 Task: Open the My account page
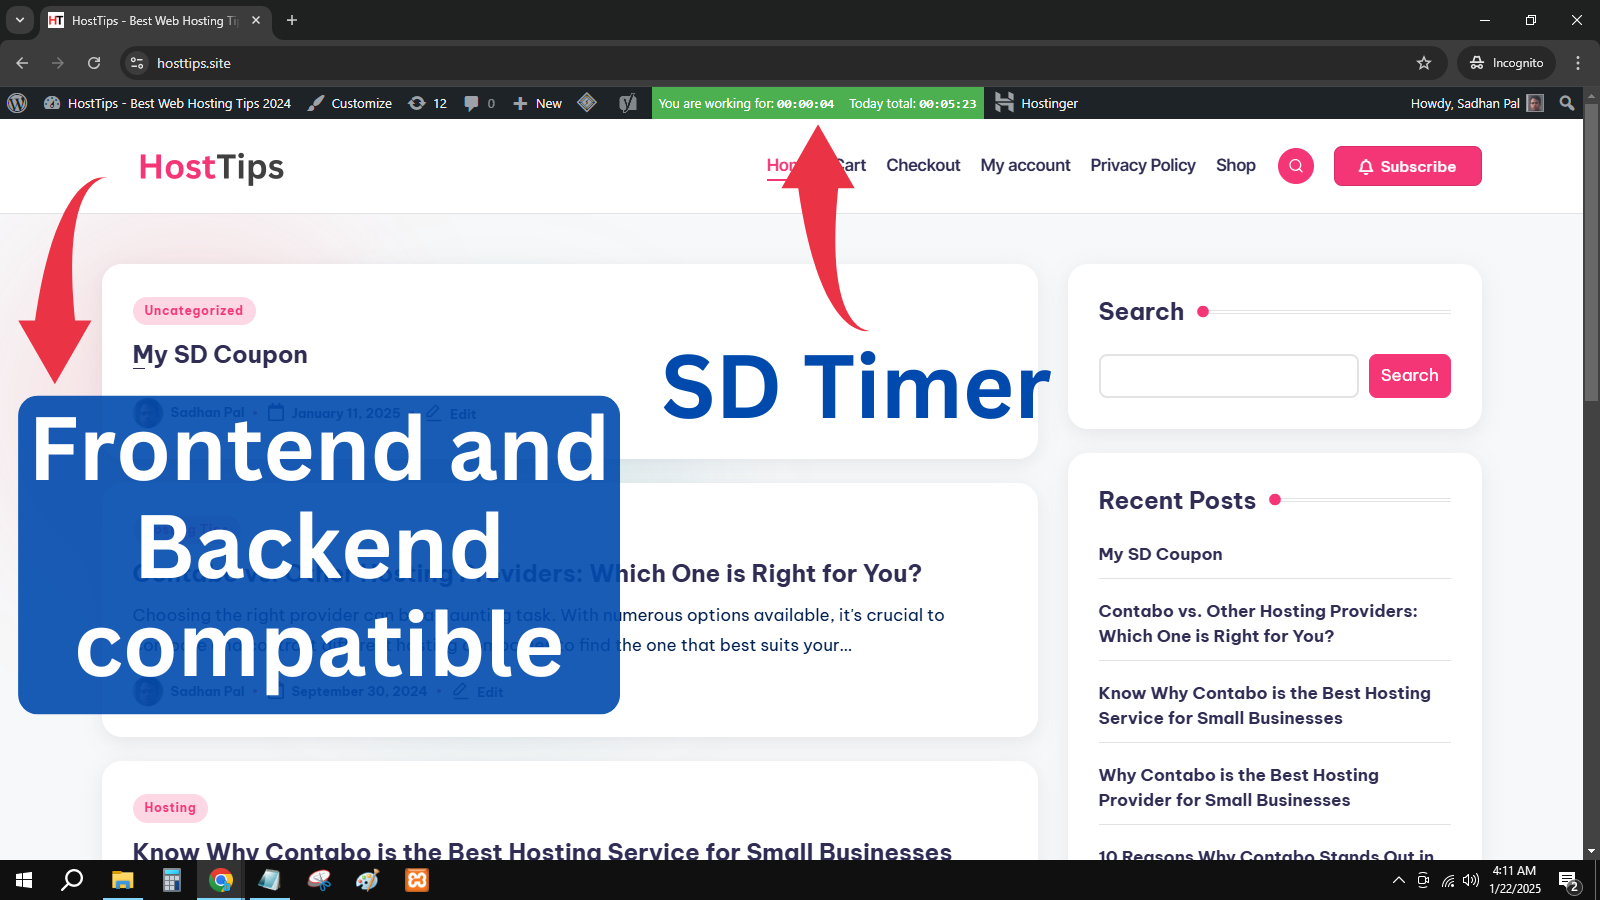[1025, 165]
